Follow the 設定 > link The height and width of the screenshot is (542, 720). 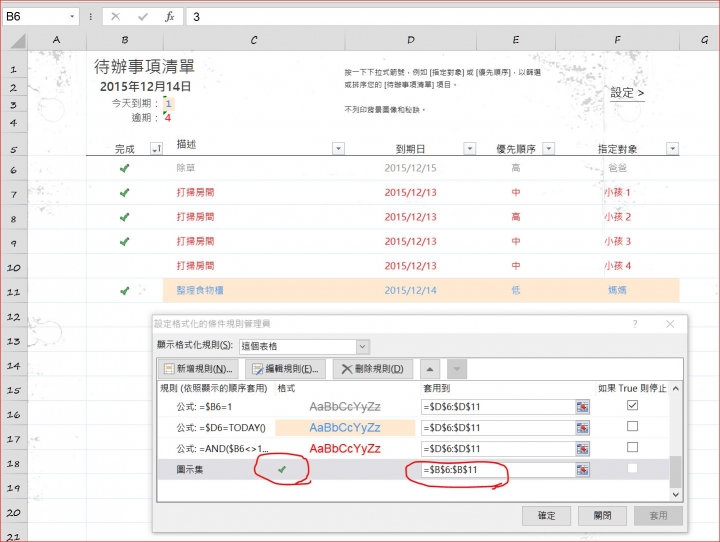(x=627, y=93)
